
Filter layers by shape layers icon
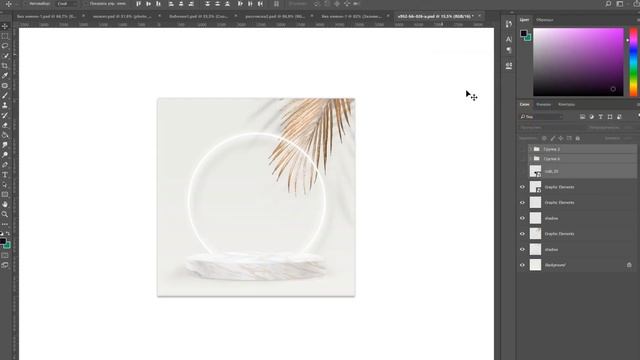pyautogui.click(x=610, y=117)
